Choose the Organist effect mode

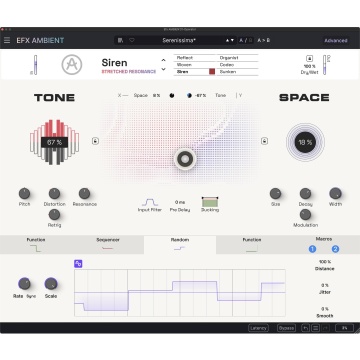[x=238, y=58]
